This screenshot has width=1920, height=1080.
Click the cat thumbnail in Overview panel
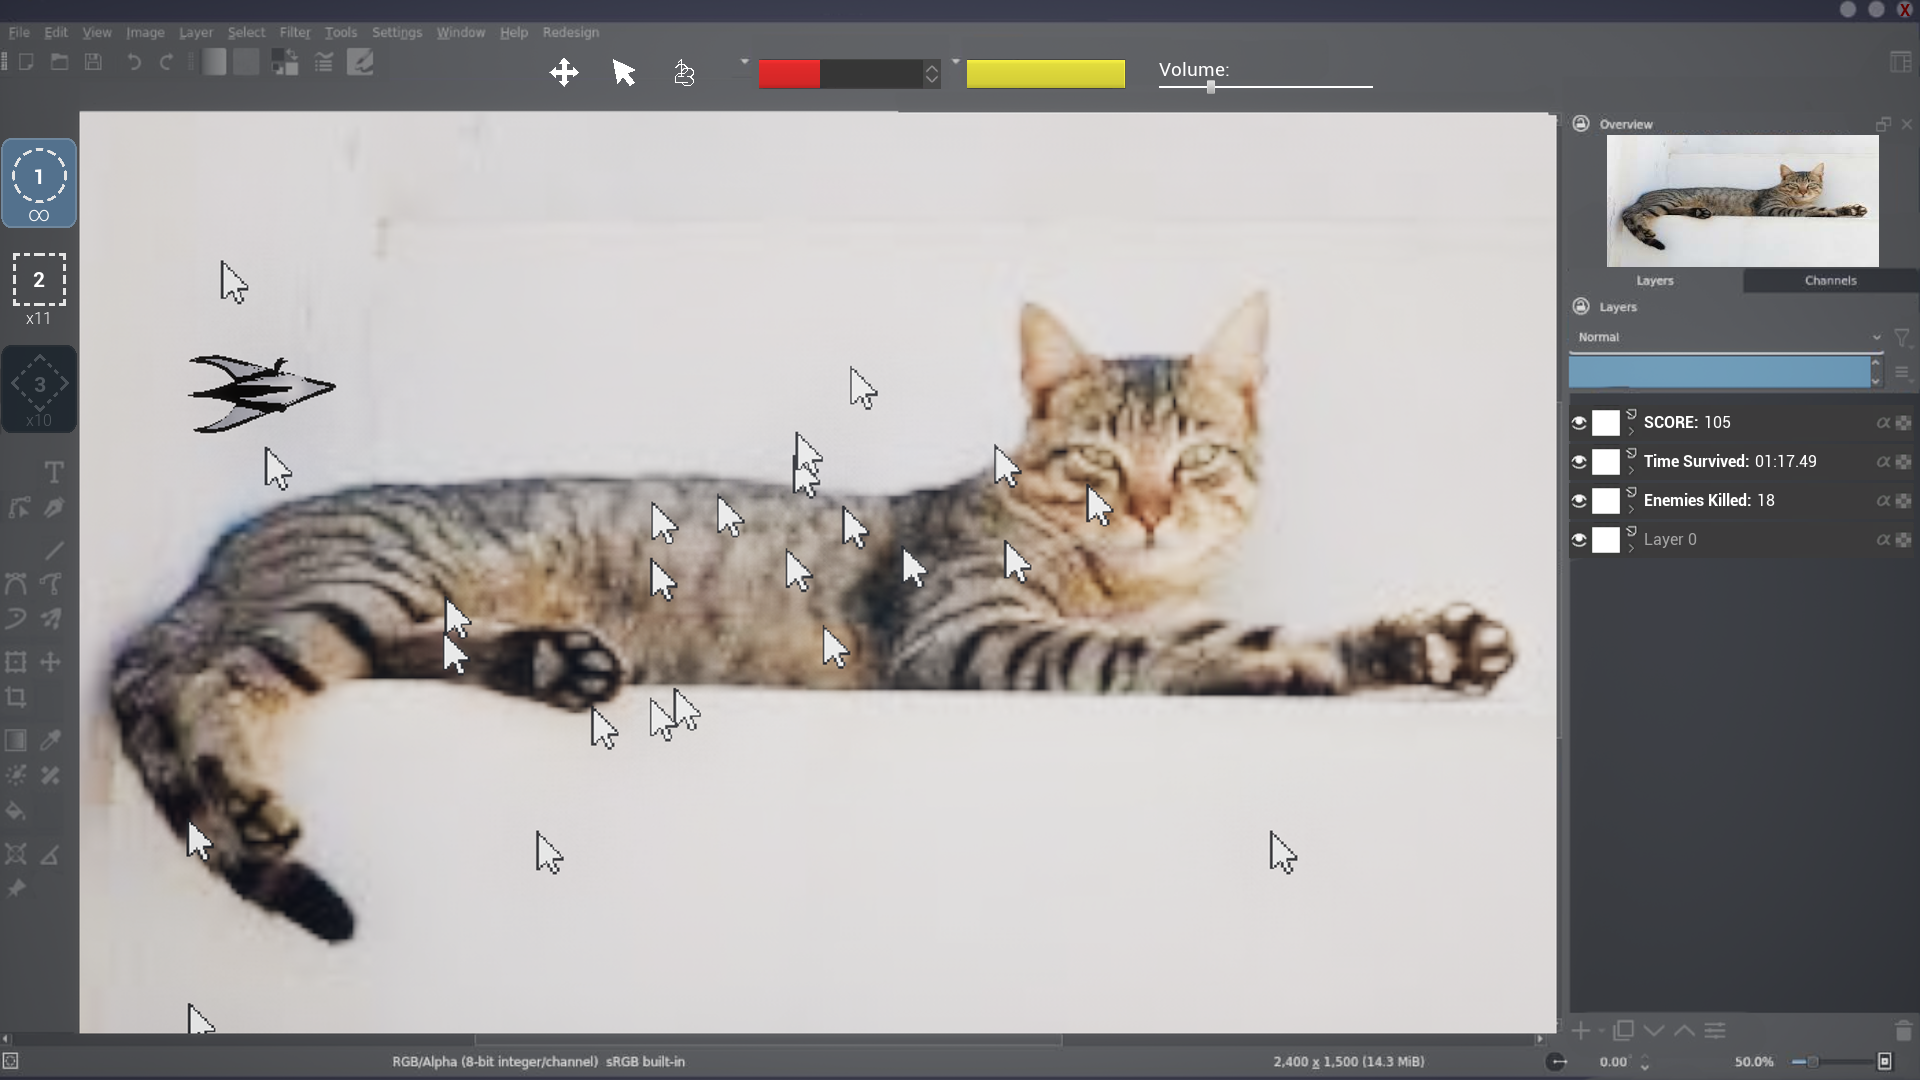pos(1742,201)
